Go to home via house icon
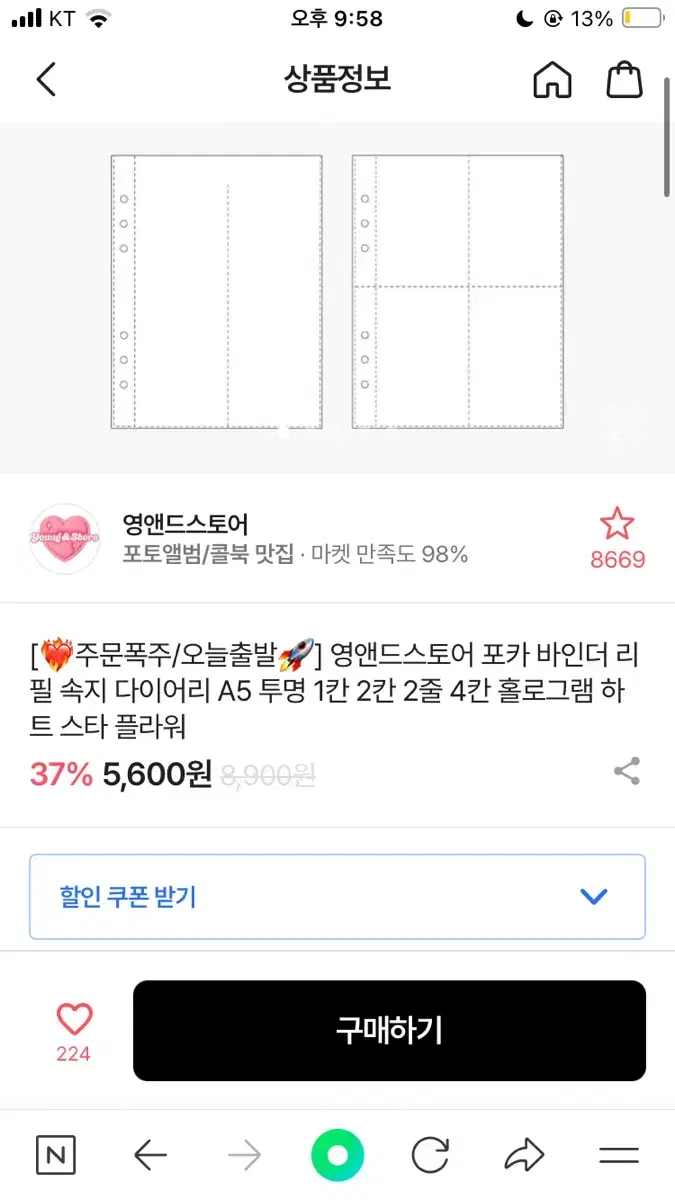Viewport: 675px width, 1200px height. [552, 79]
